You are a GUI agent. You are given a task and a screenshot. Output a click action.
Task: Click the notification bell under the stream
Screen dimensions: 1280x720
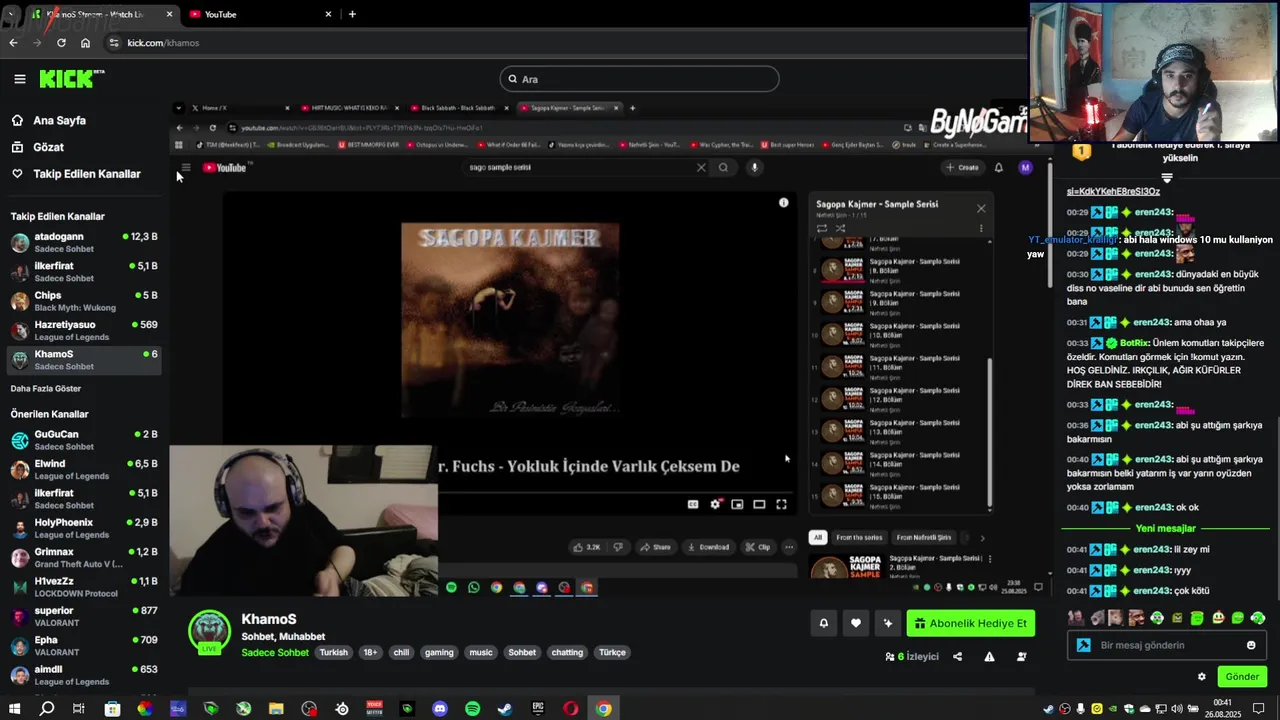point(824,623)
